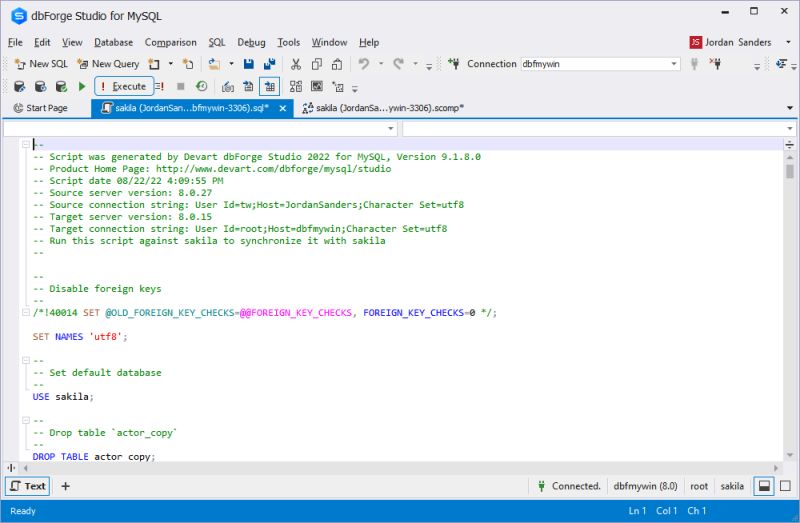Click the Save All icon

pos(269,64)
